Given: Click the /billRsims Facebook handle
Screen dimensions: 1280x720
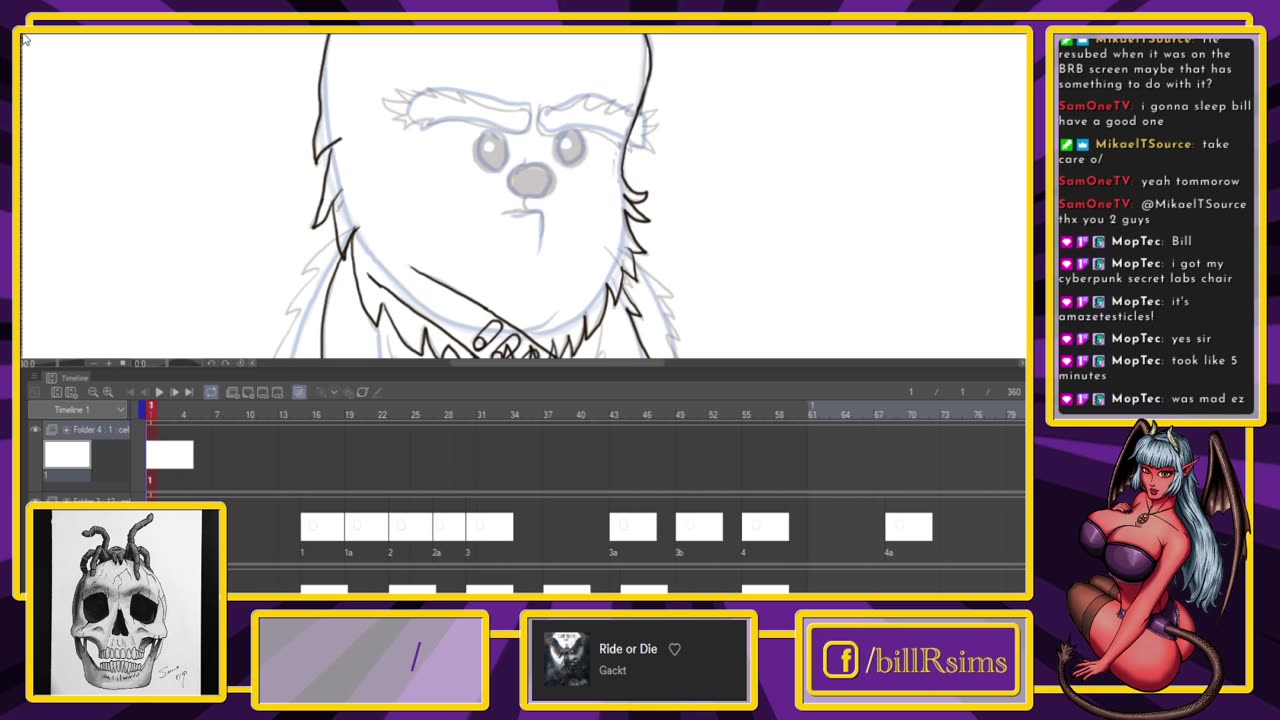Looking at the screenshot, I should pyautogui.click(x=936, y=661).
